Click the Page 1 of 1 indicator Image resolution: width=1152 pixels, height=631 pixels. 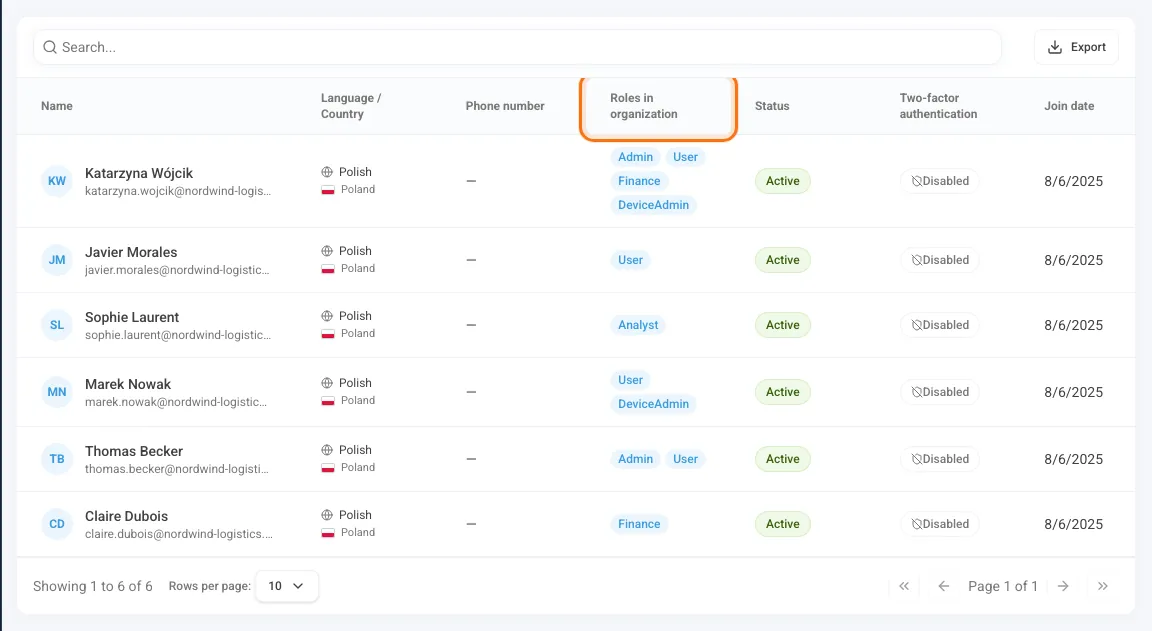[x=1003, y=586]
